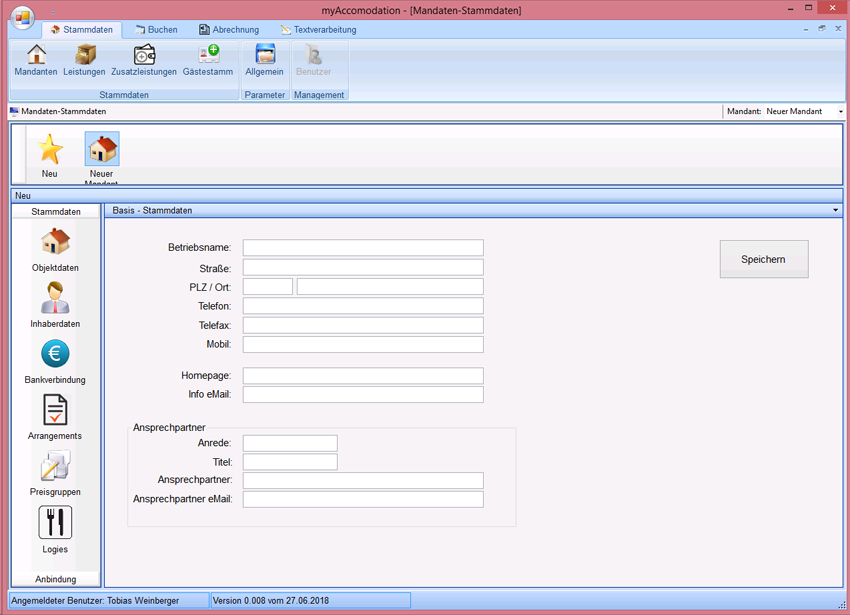Screen dimensions: 850x615
Task: Open the Leistungen master data
Action: (84, 60)
